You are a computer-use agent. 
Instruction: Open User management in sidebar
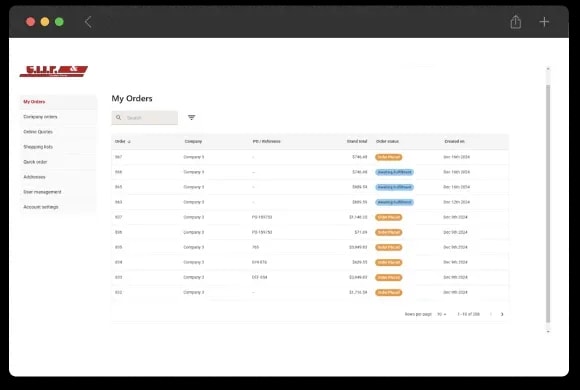click(x=58, y=192)
